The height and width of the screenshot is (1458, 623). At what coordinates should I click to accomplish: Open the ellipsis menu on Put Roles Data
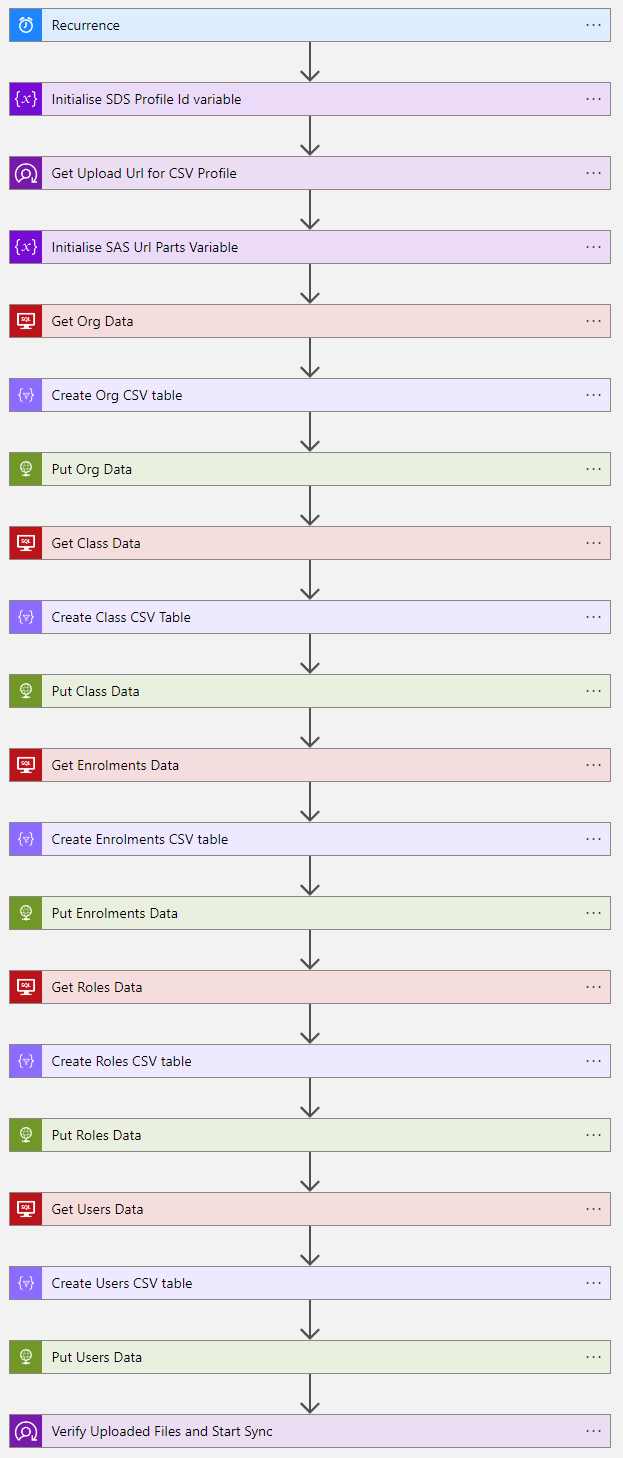(x=593, y=1135)
